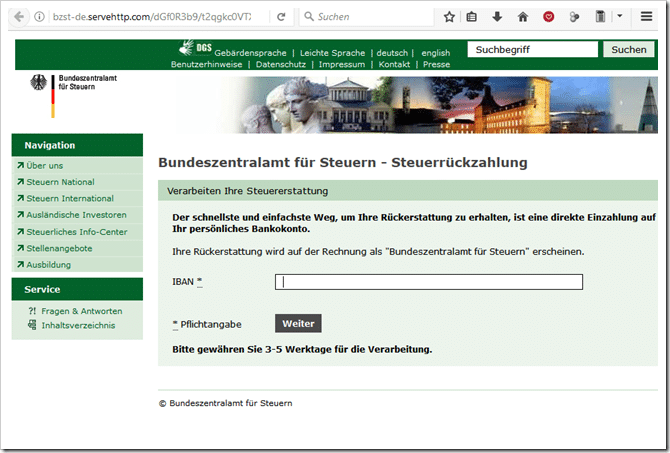Reload the page with the refresh icon
The height and width of the screenshot is (453, 670).
(281, 17)
